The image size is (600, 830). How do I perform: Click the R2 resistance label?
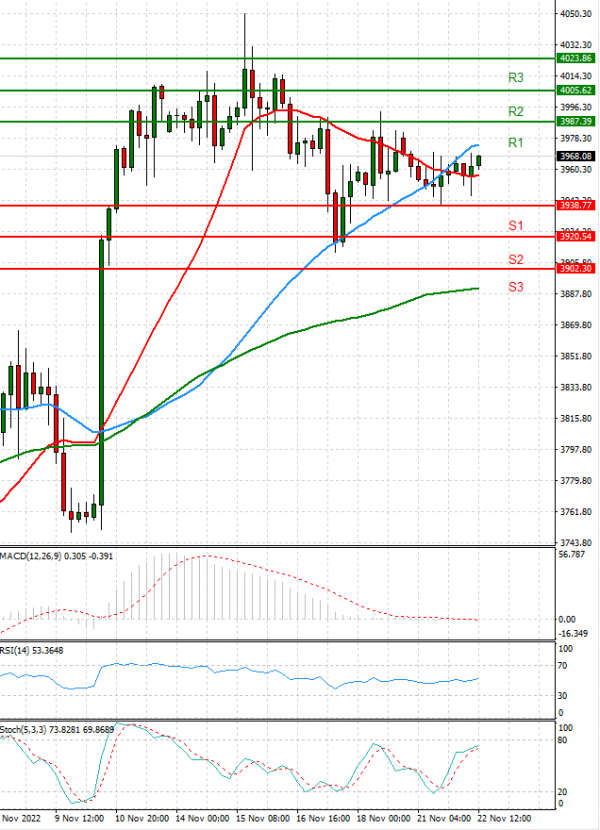click(x=515, y=111)
